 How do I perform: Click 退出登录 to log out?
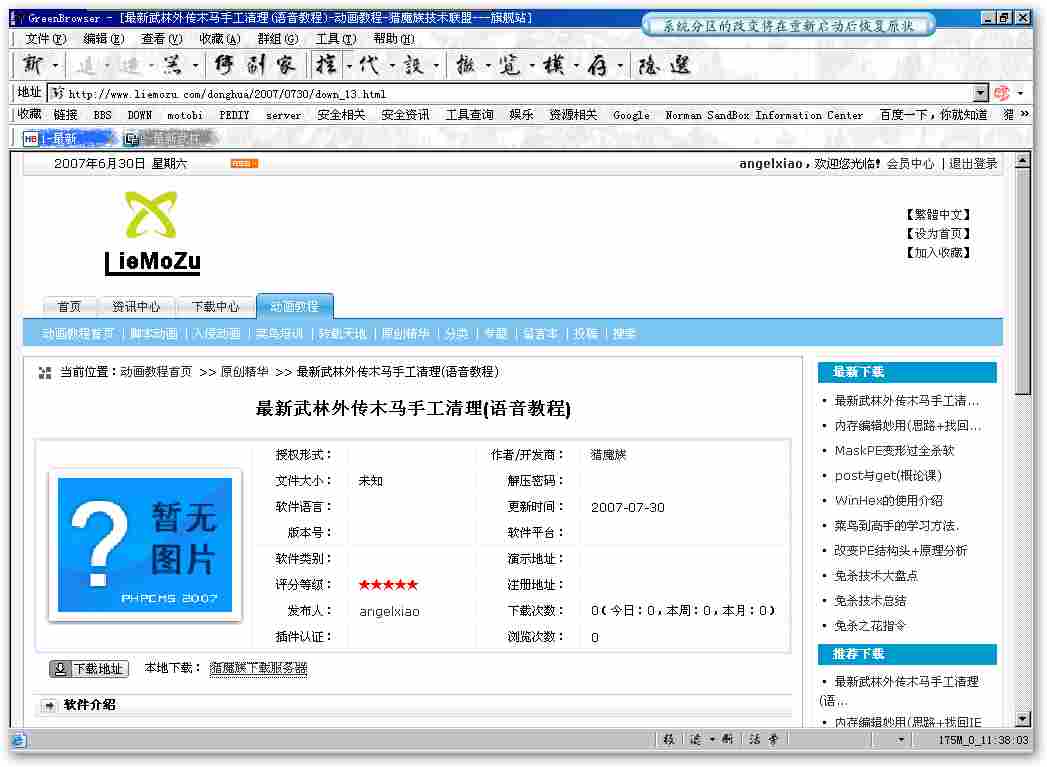pyautogui.click(x=973, y=163)
